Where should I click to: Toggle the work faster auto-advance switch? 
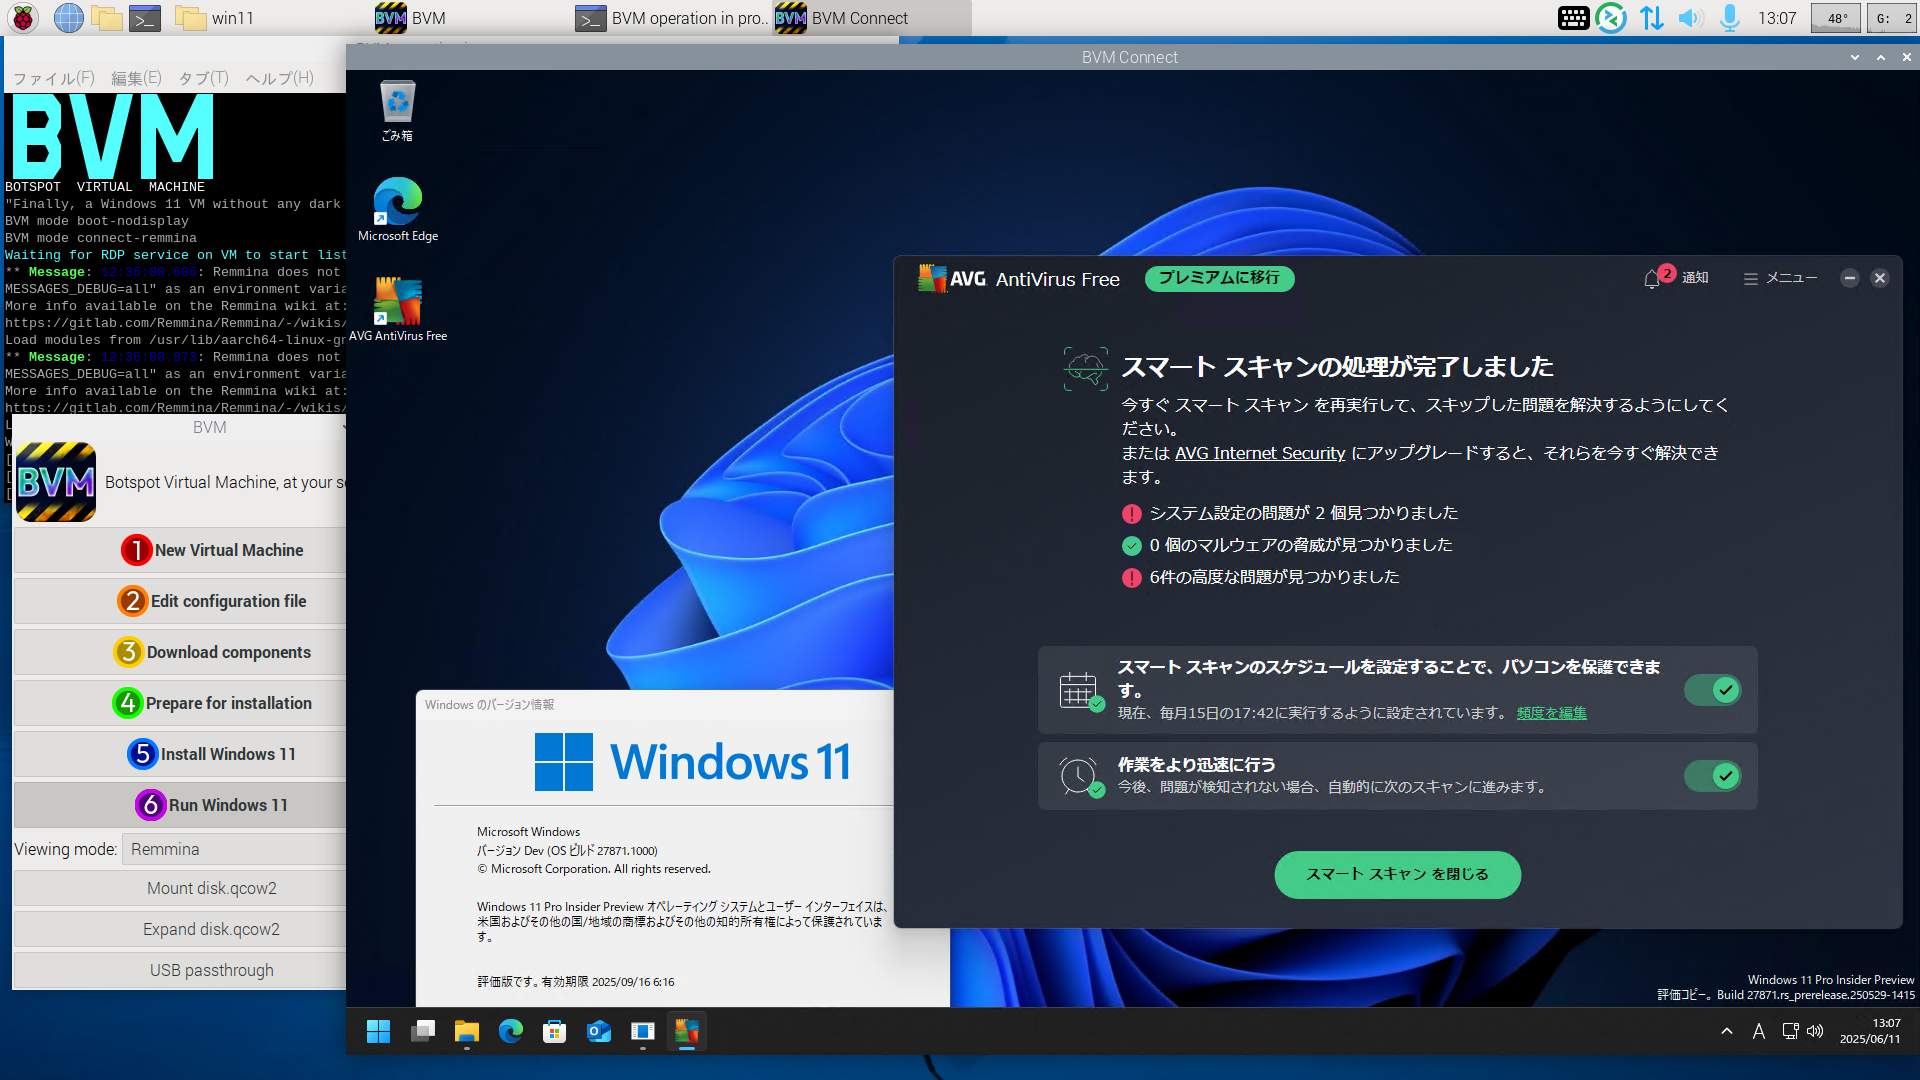(1713, 776)
